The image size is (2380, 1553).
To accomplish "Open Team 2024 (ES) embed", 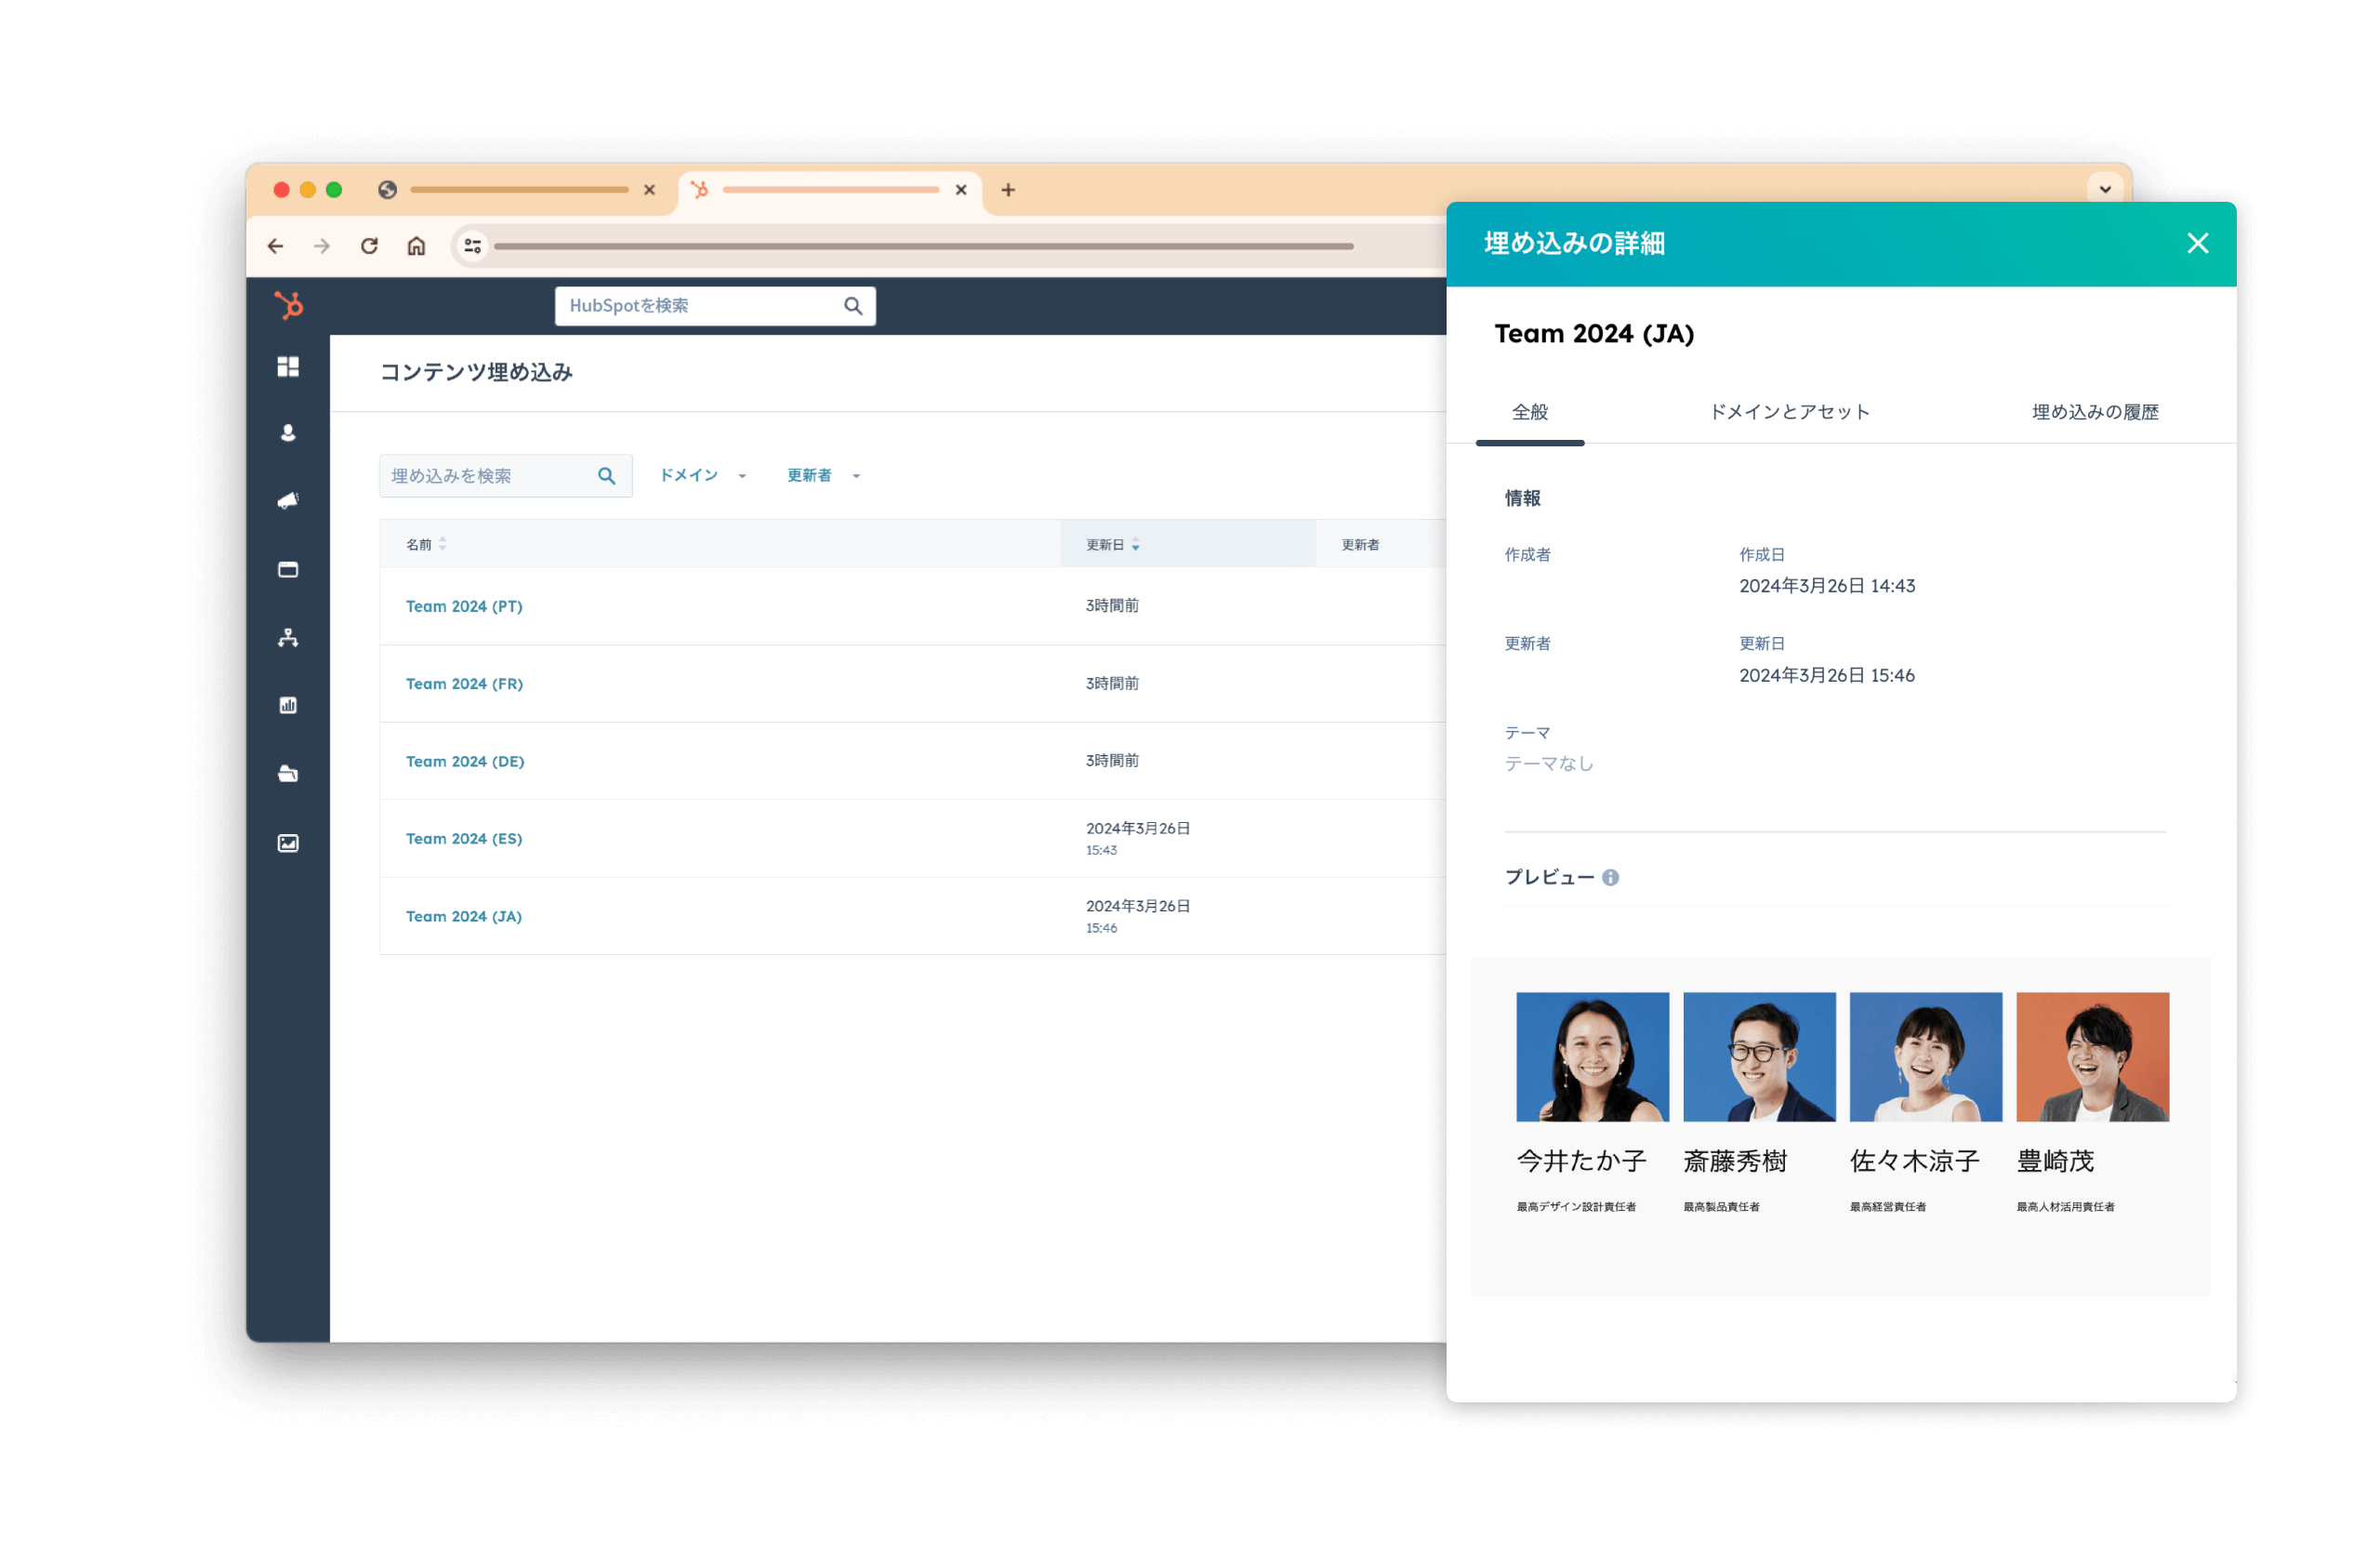I will pyautogui.click(x=464, y=839).
